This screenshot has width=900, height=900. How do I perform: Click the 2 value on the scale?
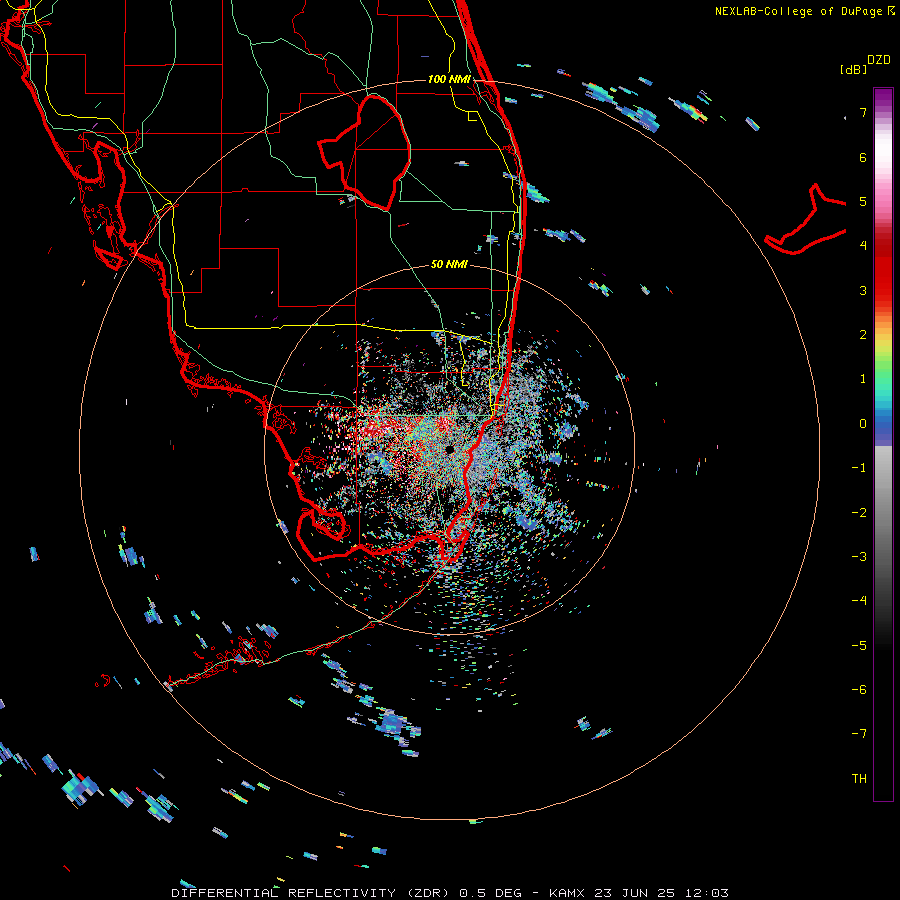click(863, 335)
